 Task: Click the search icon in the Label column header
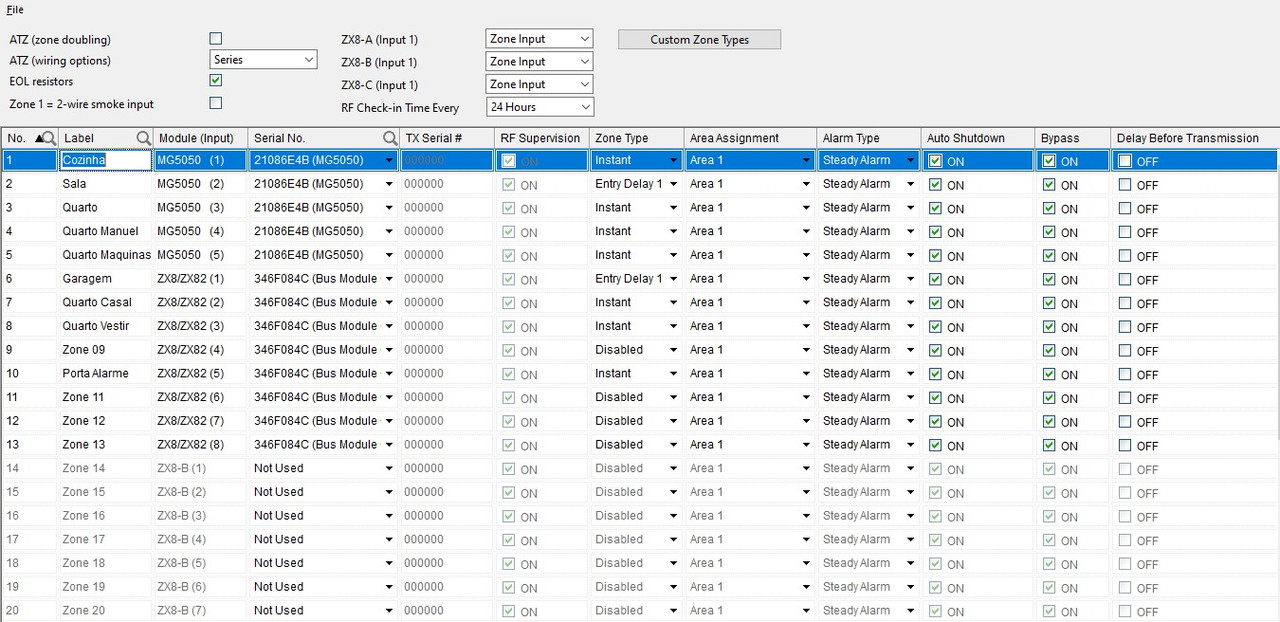(144, 138)
